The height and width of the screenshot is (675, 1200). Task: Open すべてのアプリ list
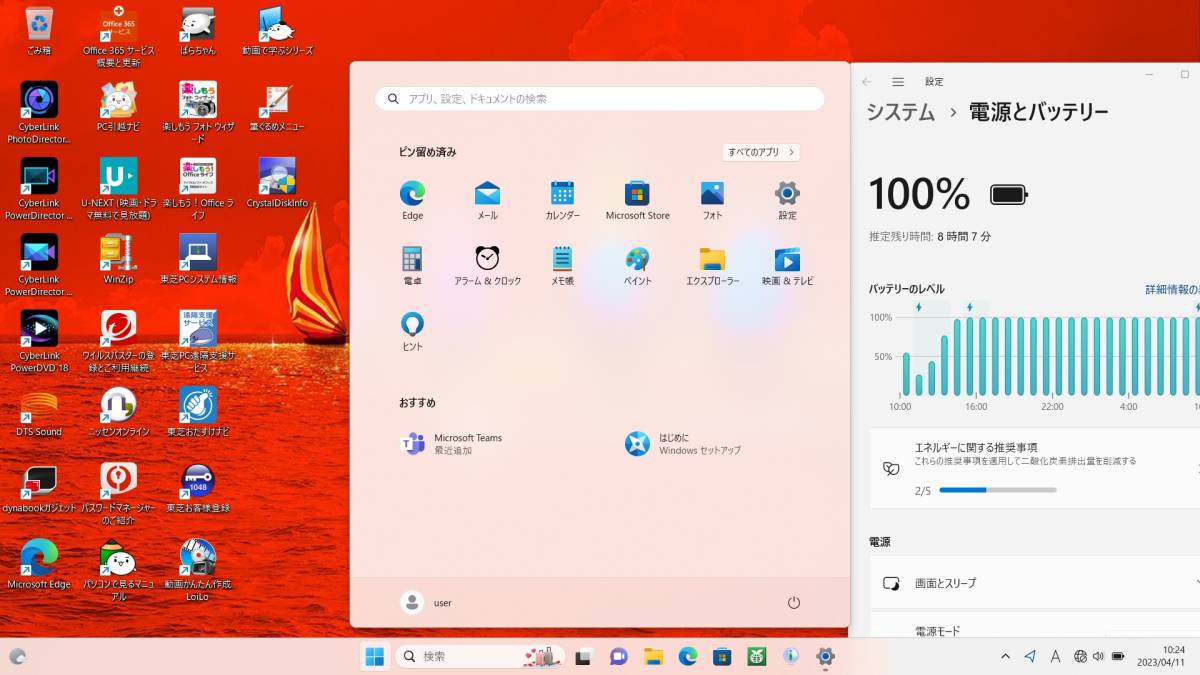coord(761,152)
